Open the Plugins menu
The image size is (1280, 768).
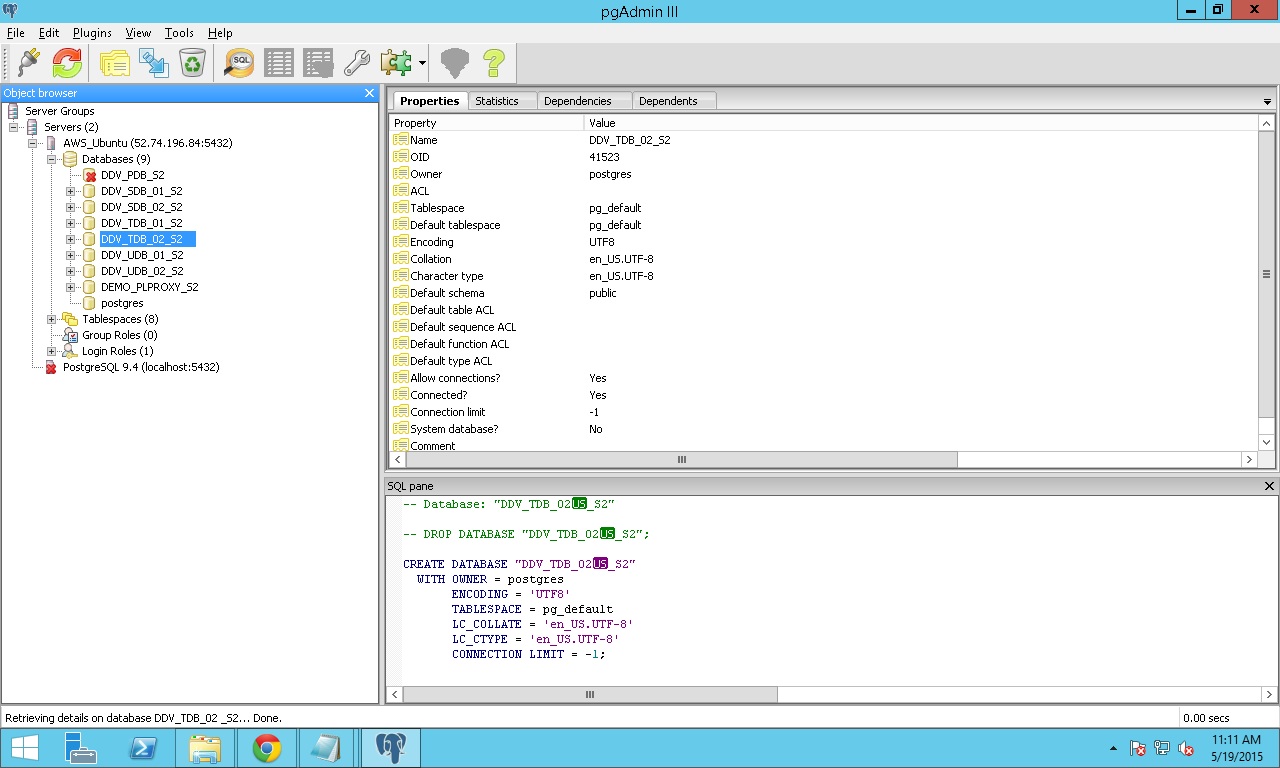tap(92, 33)
